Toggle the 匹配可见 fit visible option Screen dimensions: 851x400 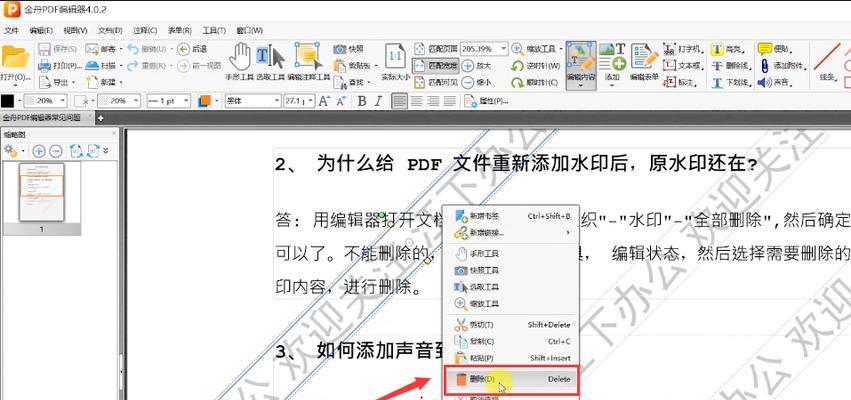[x=436, y=82]
